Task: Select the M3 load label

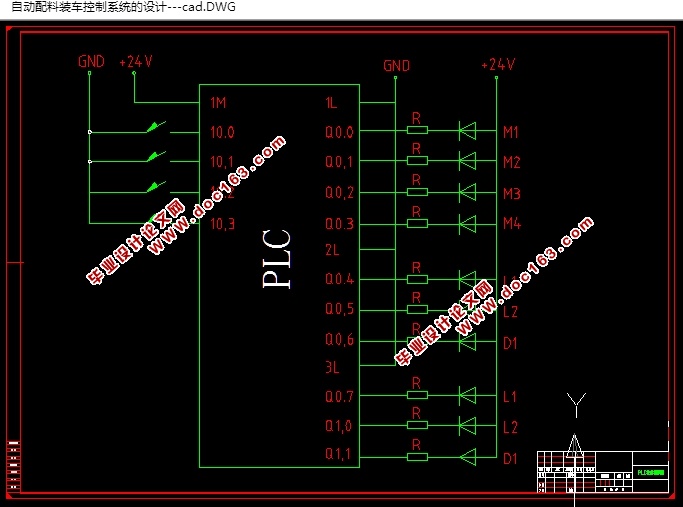Action: [512, 193]
